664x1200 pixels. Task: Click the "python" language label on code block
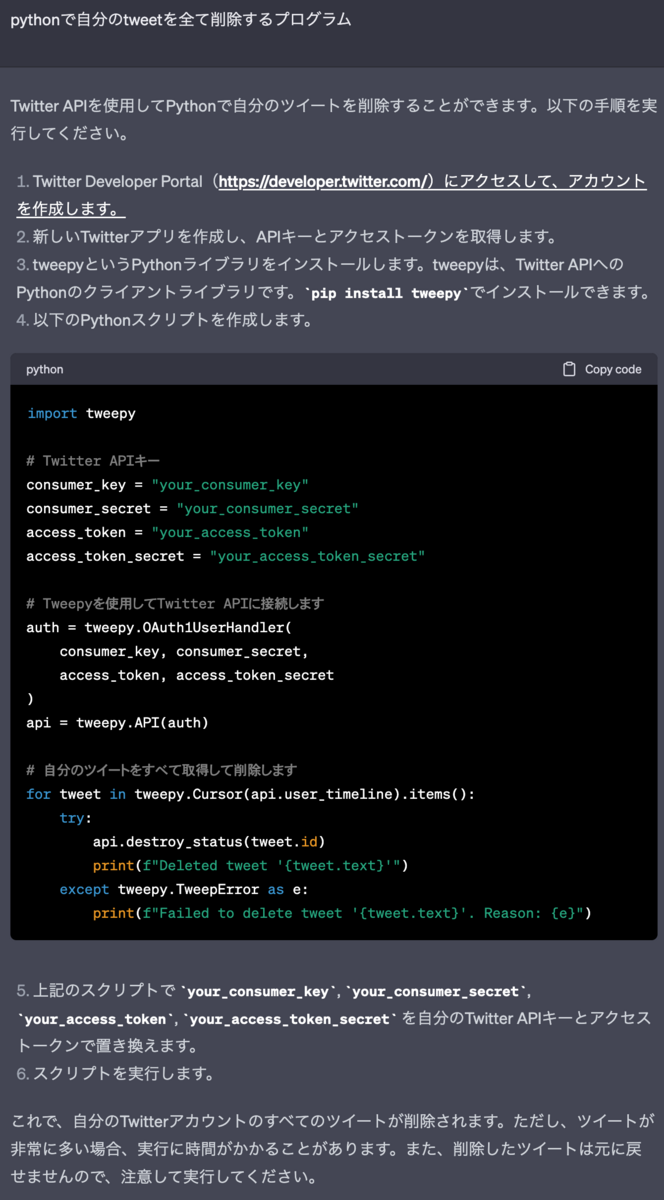click(44, 369)
